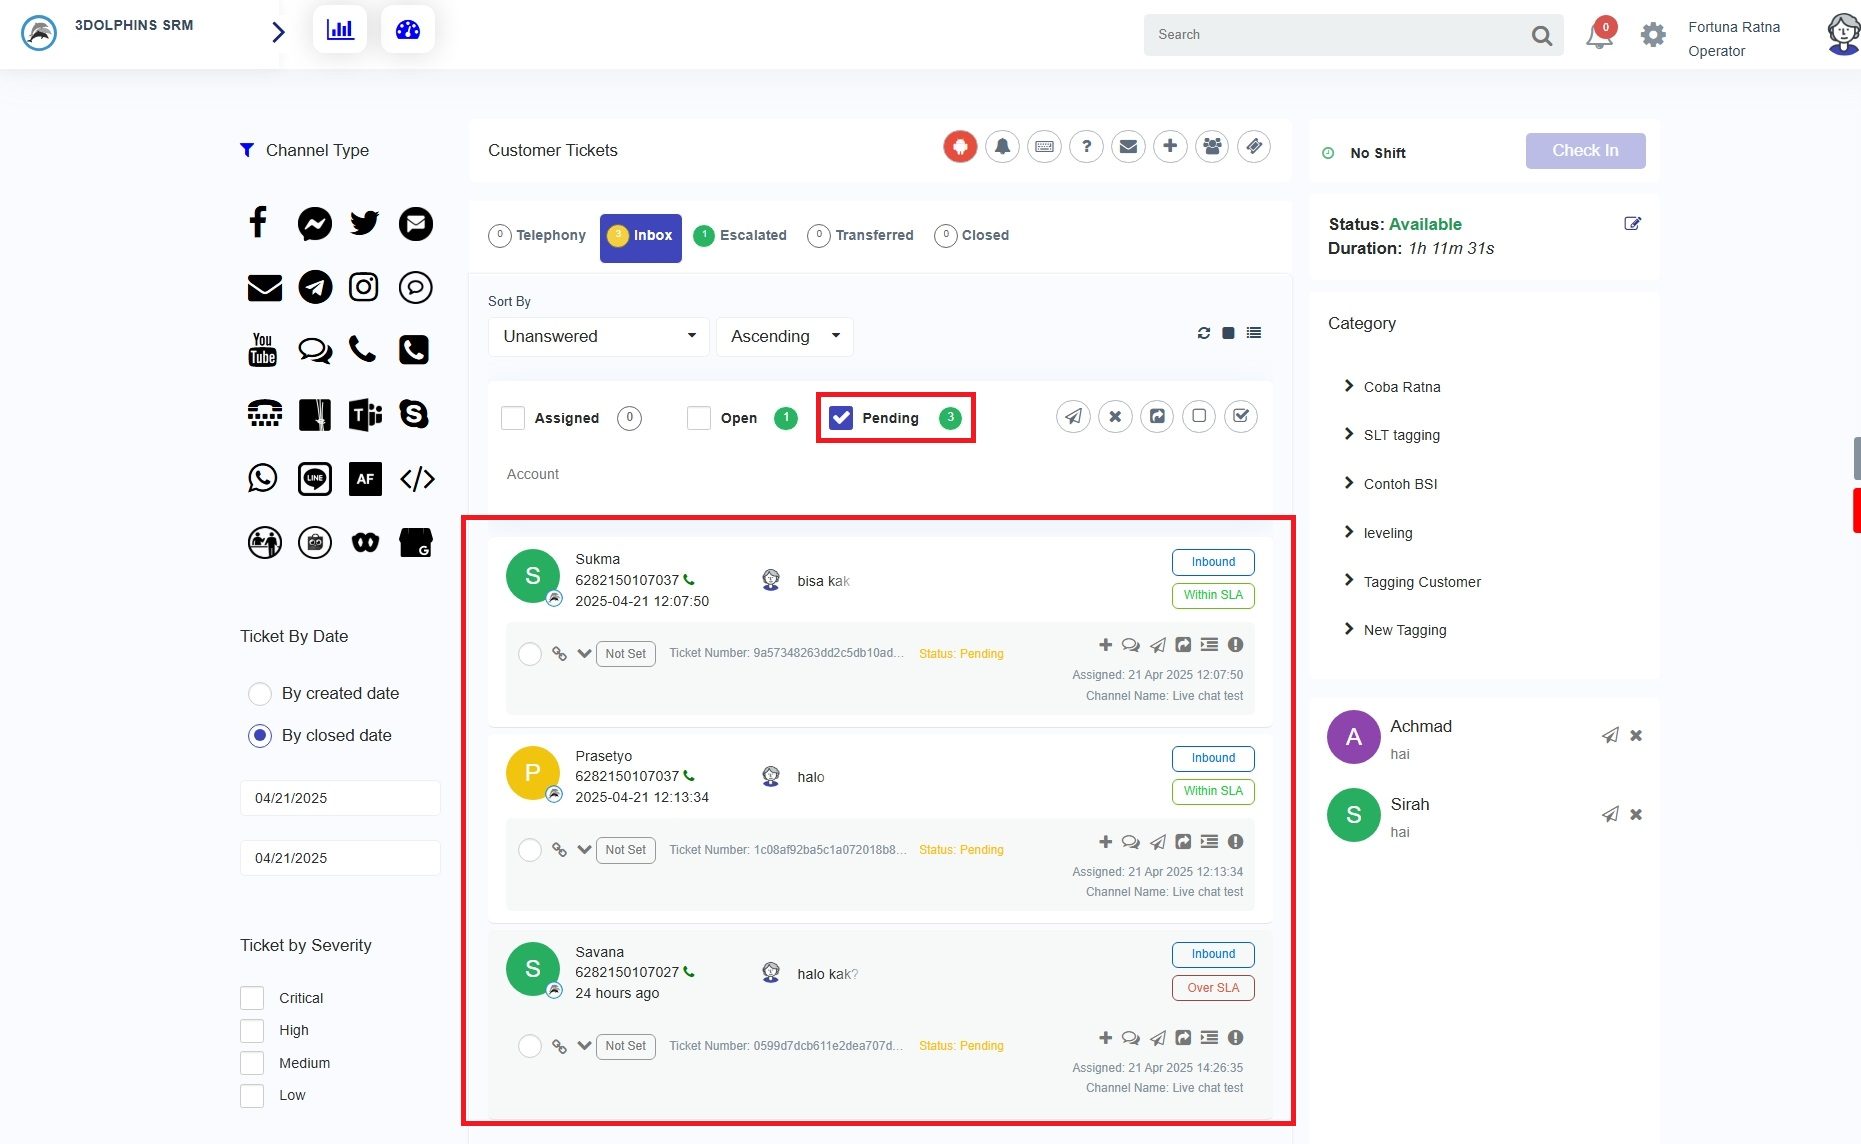Click the Check In button

tap(1585, 151)
